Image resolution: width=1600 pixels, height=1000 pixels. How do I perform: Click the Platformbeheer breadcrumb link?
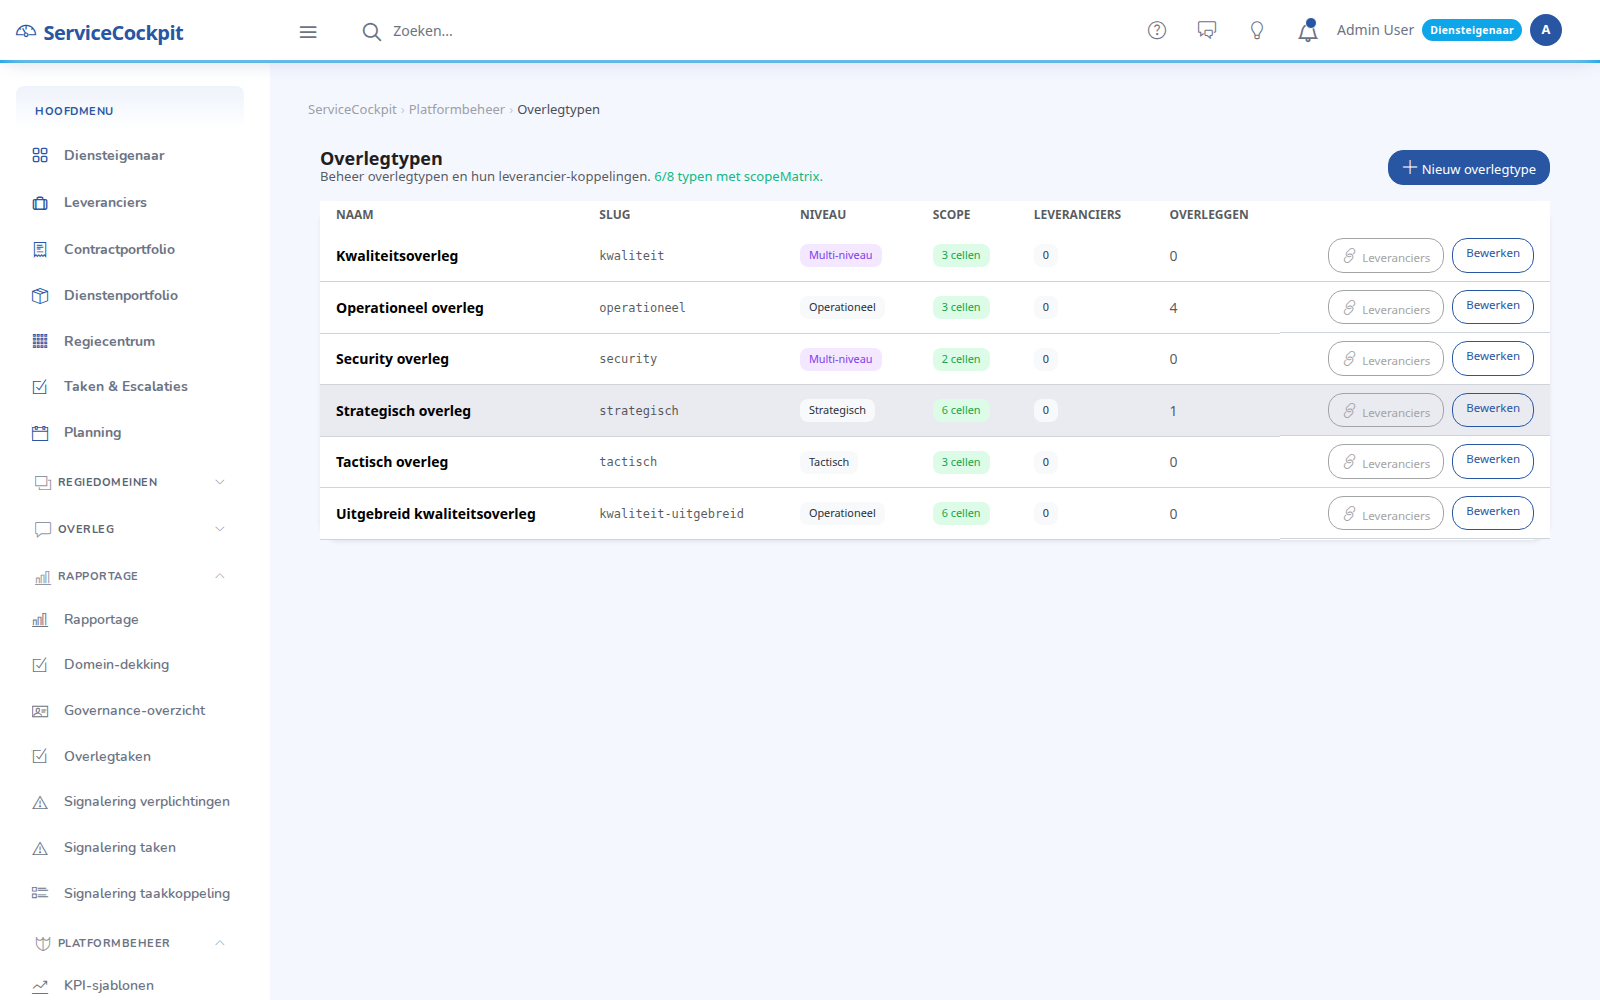(456, 110)
